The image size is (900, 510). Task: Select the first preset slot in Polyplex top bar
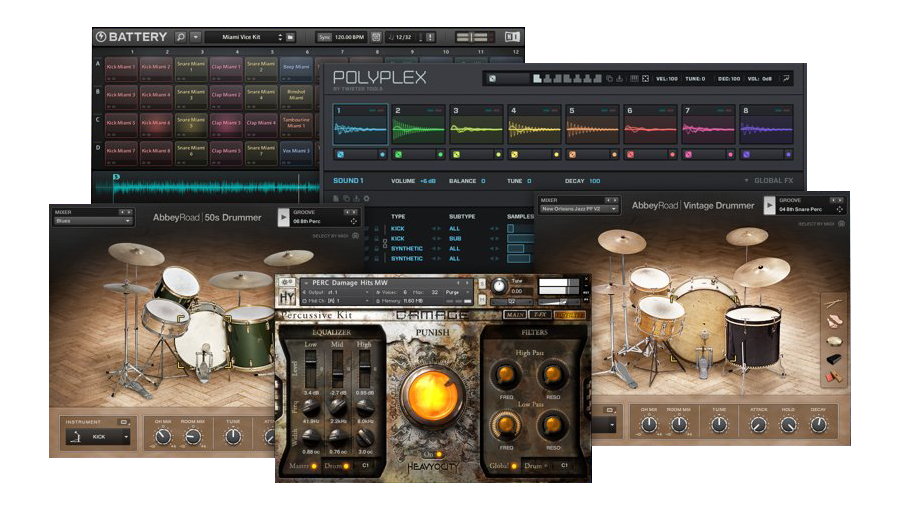(x=537, y=79)
